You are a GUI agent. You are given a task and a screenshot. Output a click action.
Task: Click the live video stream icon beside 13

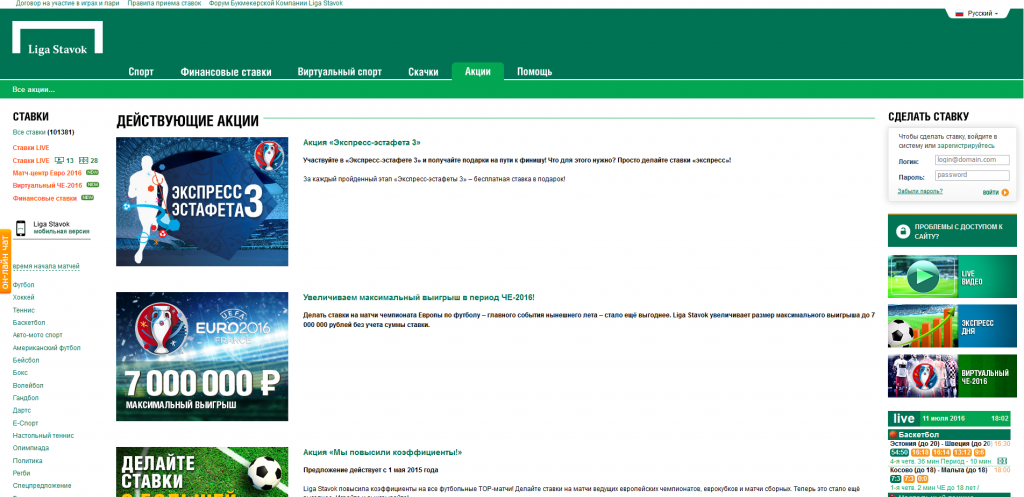(x=59, y=161)
